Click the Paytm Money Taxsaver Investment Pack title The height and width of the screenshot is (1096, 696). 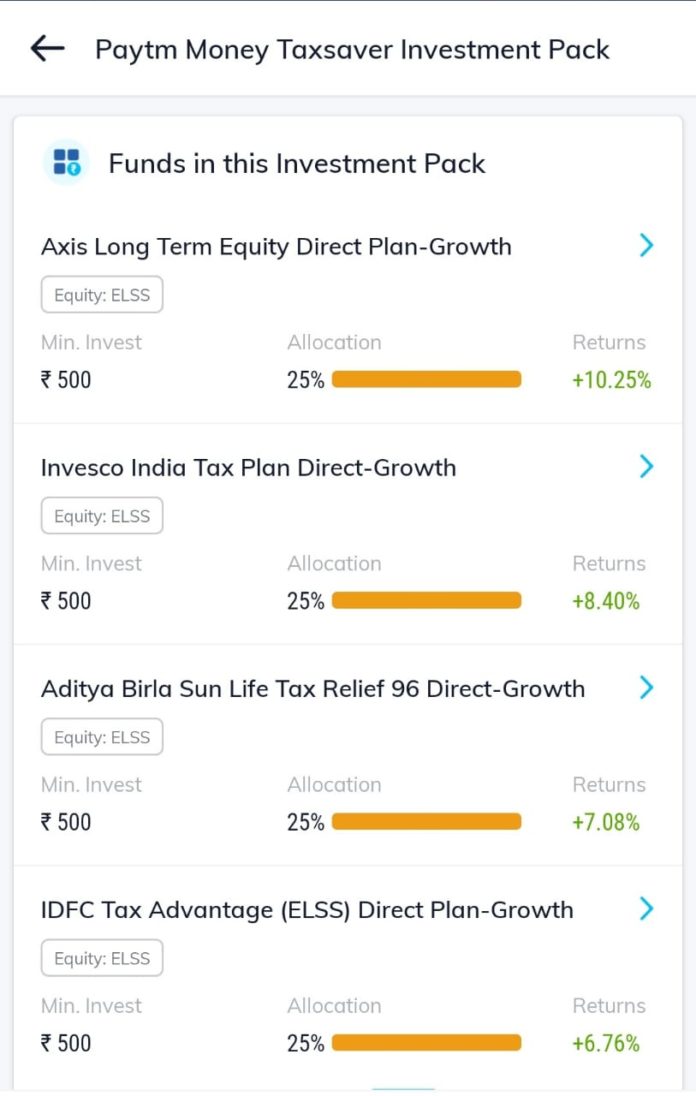click(352, 49)
